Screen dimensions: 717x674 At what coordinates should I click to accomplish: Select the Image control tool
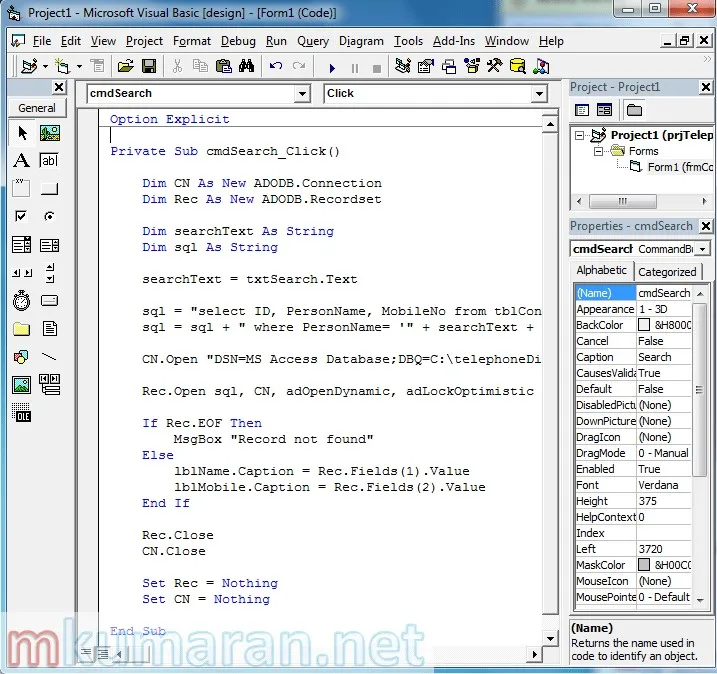tap(21, 385)
